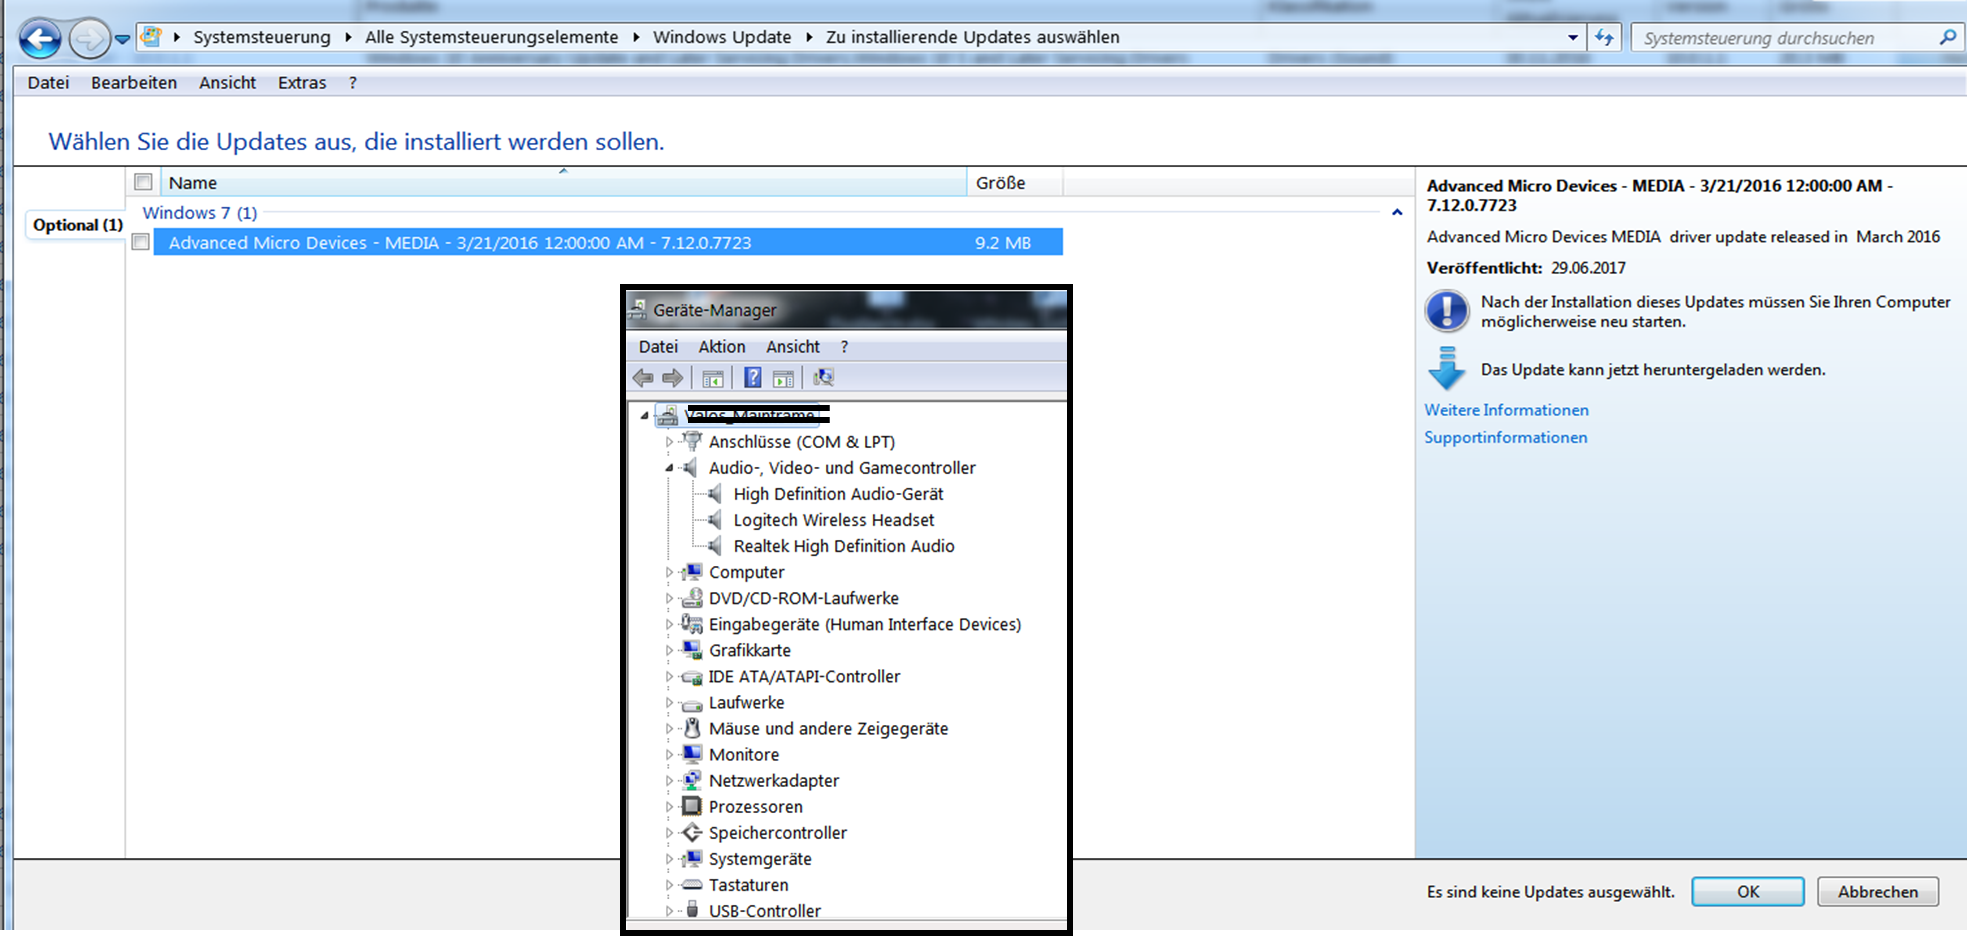Open the Datei menu in Systemsteuerung
1967x936 pixels.
tap(48, 83)
